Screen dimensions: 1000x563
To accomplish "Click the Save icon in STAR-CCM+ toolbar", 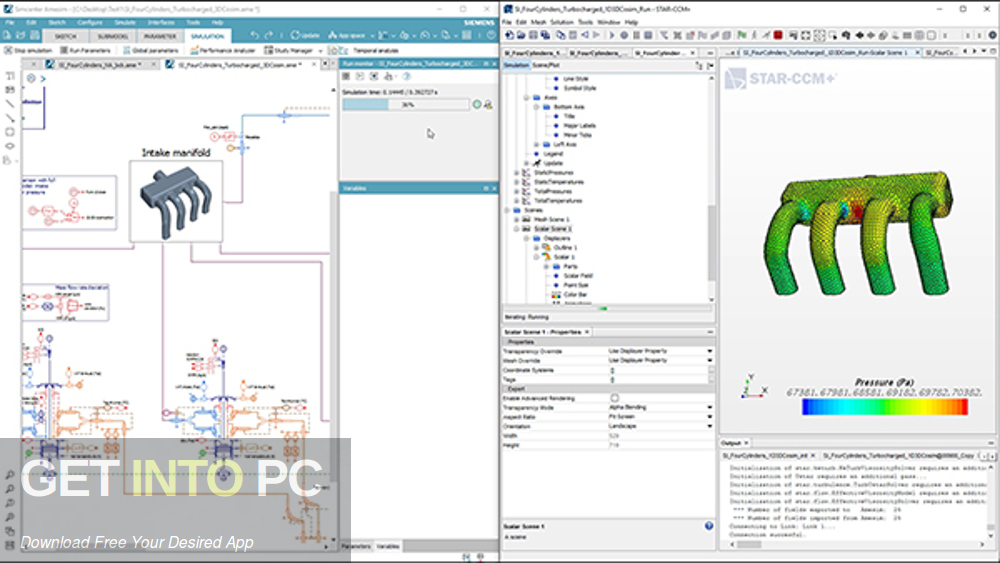I will pyautogui.click(x=533, y=36).
